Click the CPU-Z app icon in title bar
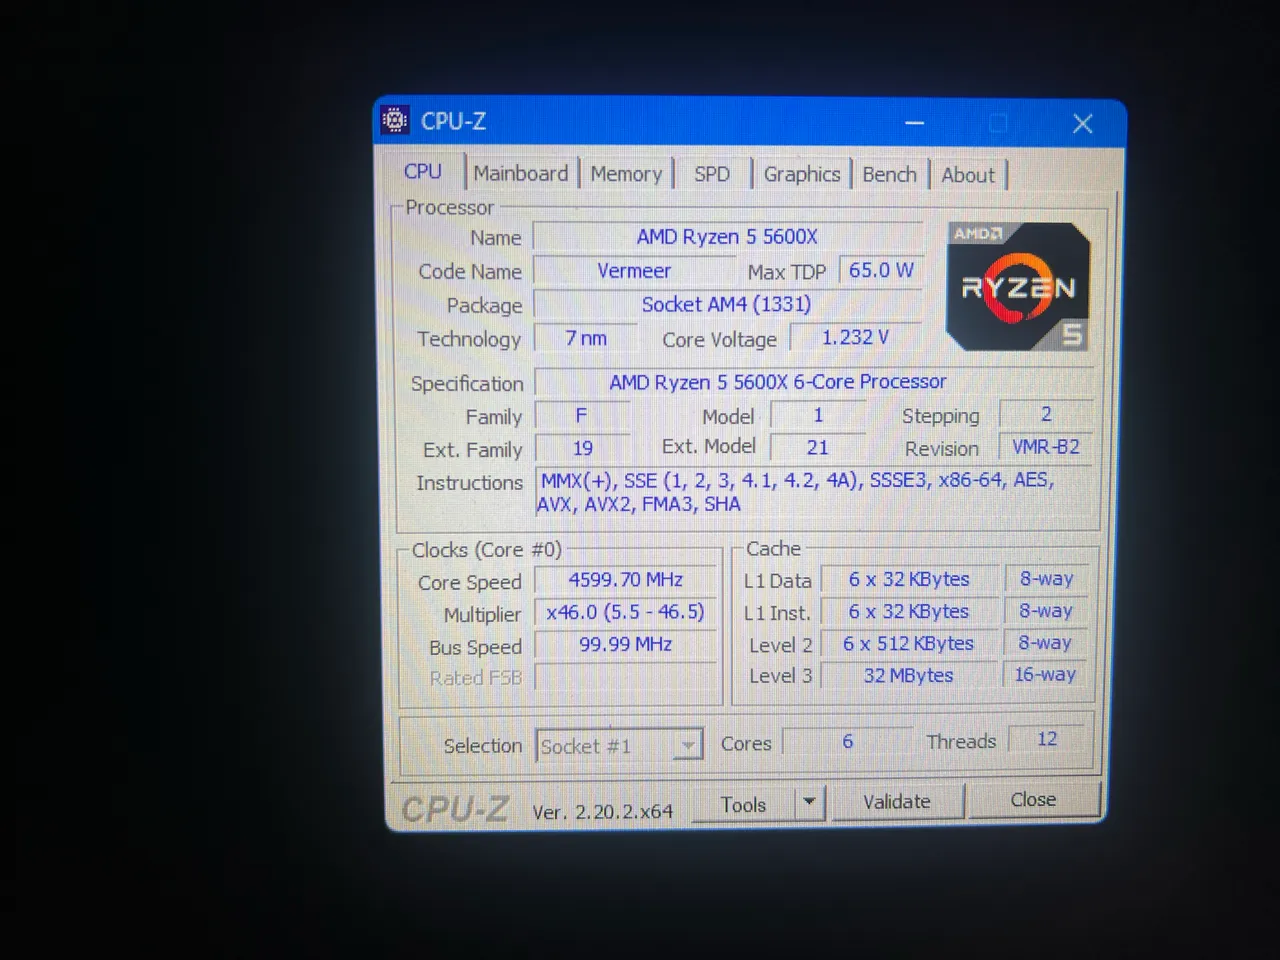 395,121
